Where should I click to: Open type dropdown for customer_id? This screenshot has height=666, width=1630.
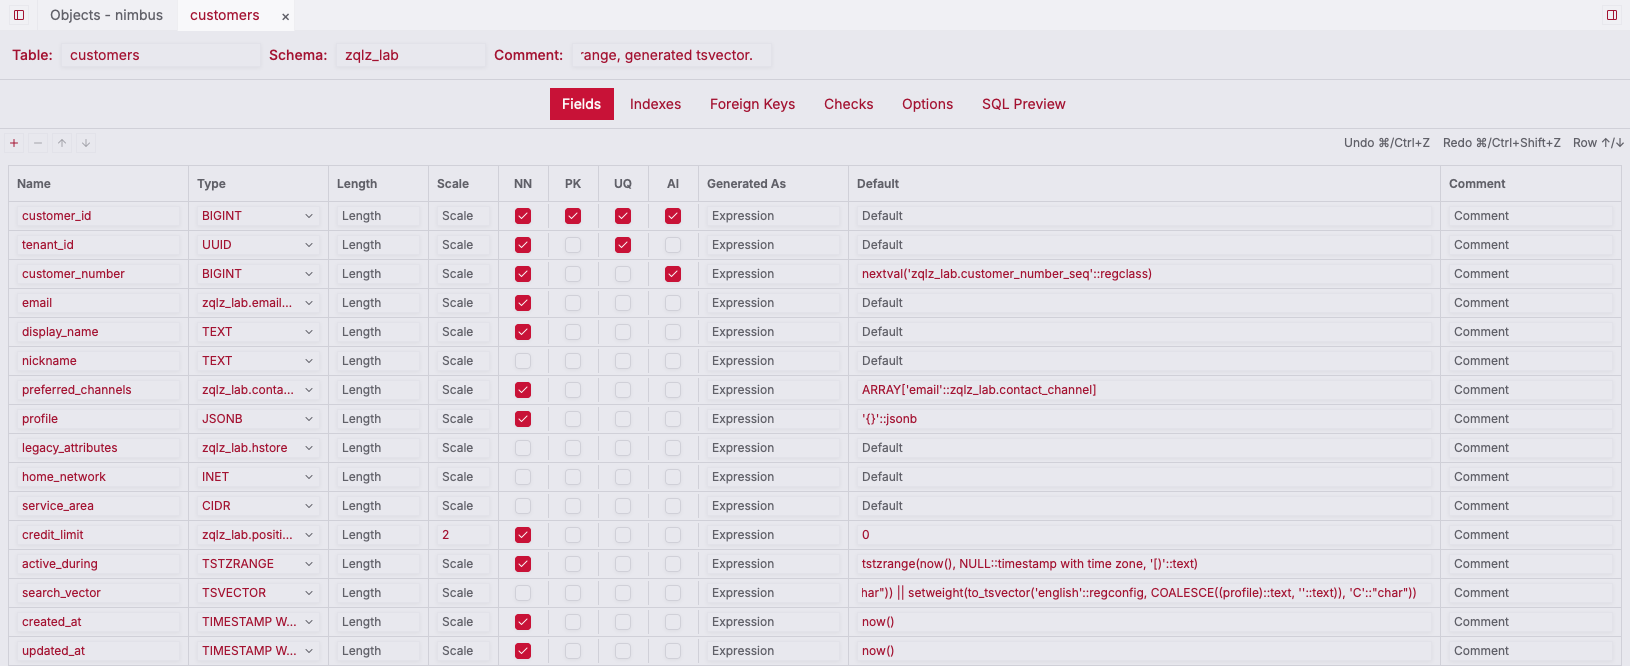click(x=258, y=216)
